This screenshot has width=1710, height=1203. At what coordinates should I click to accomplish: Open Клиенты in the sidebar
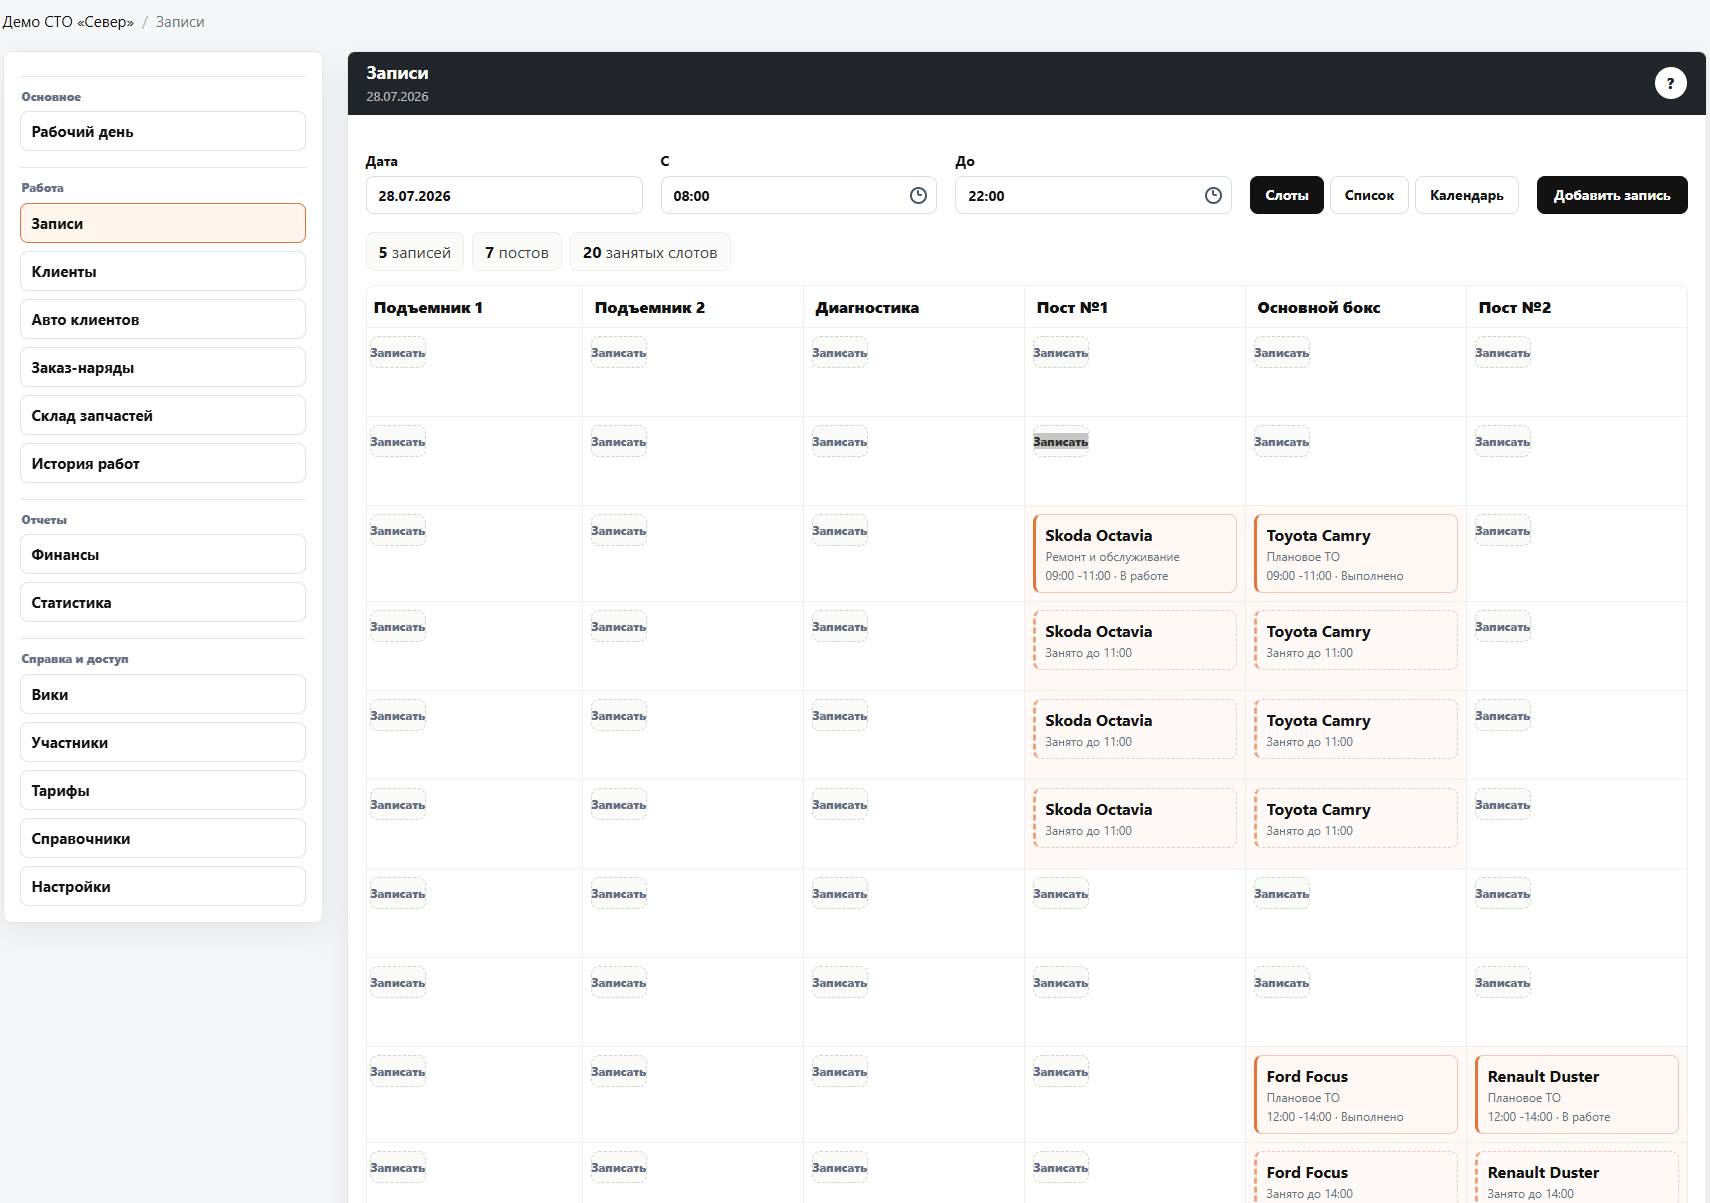(163, 271)
